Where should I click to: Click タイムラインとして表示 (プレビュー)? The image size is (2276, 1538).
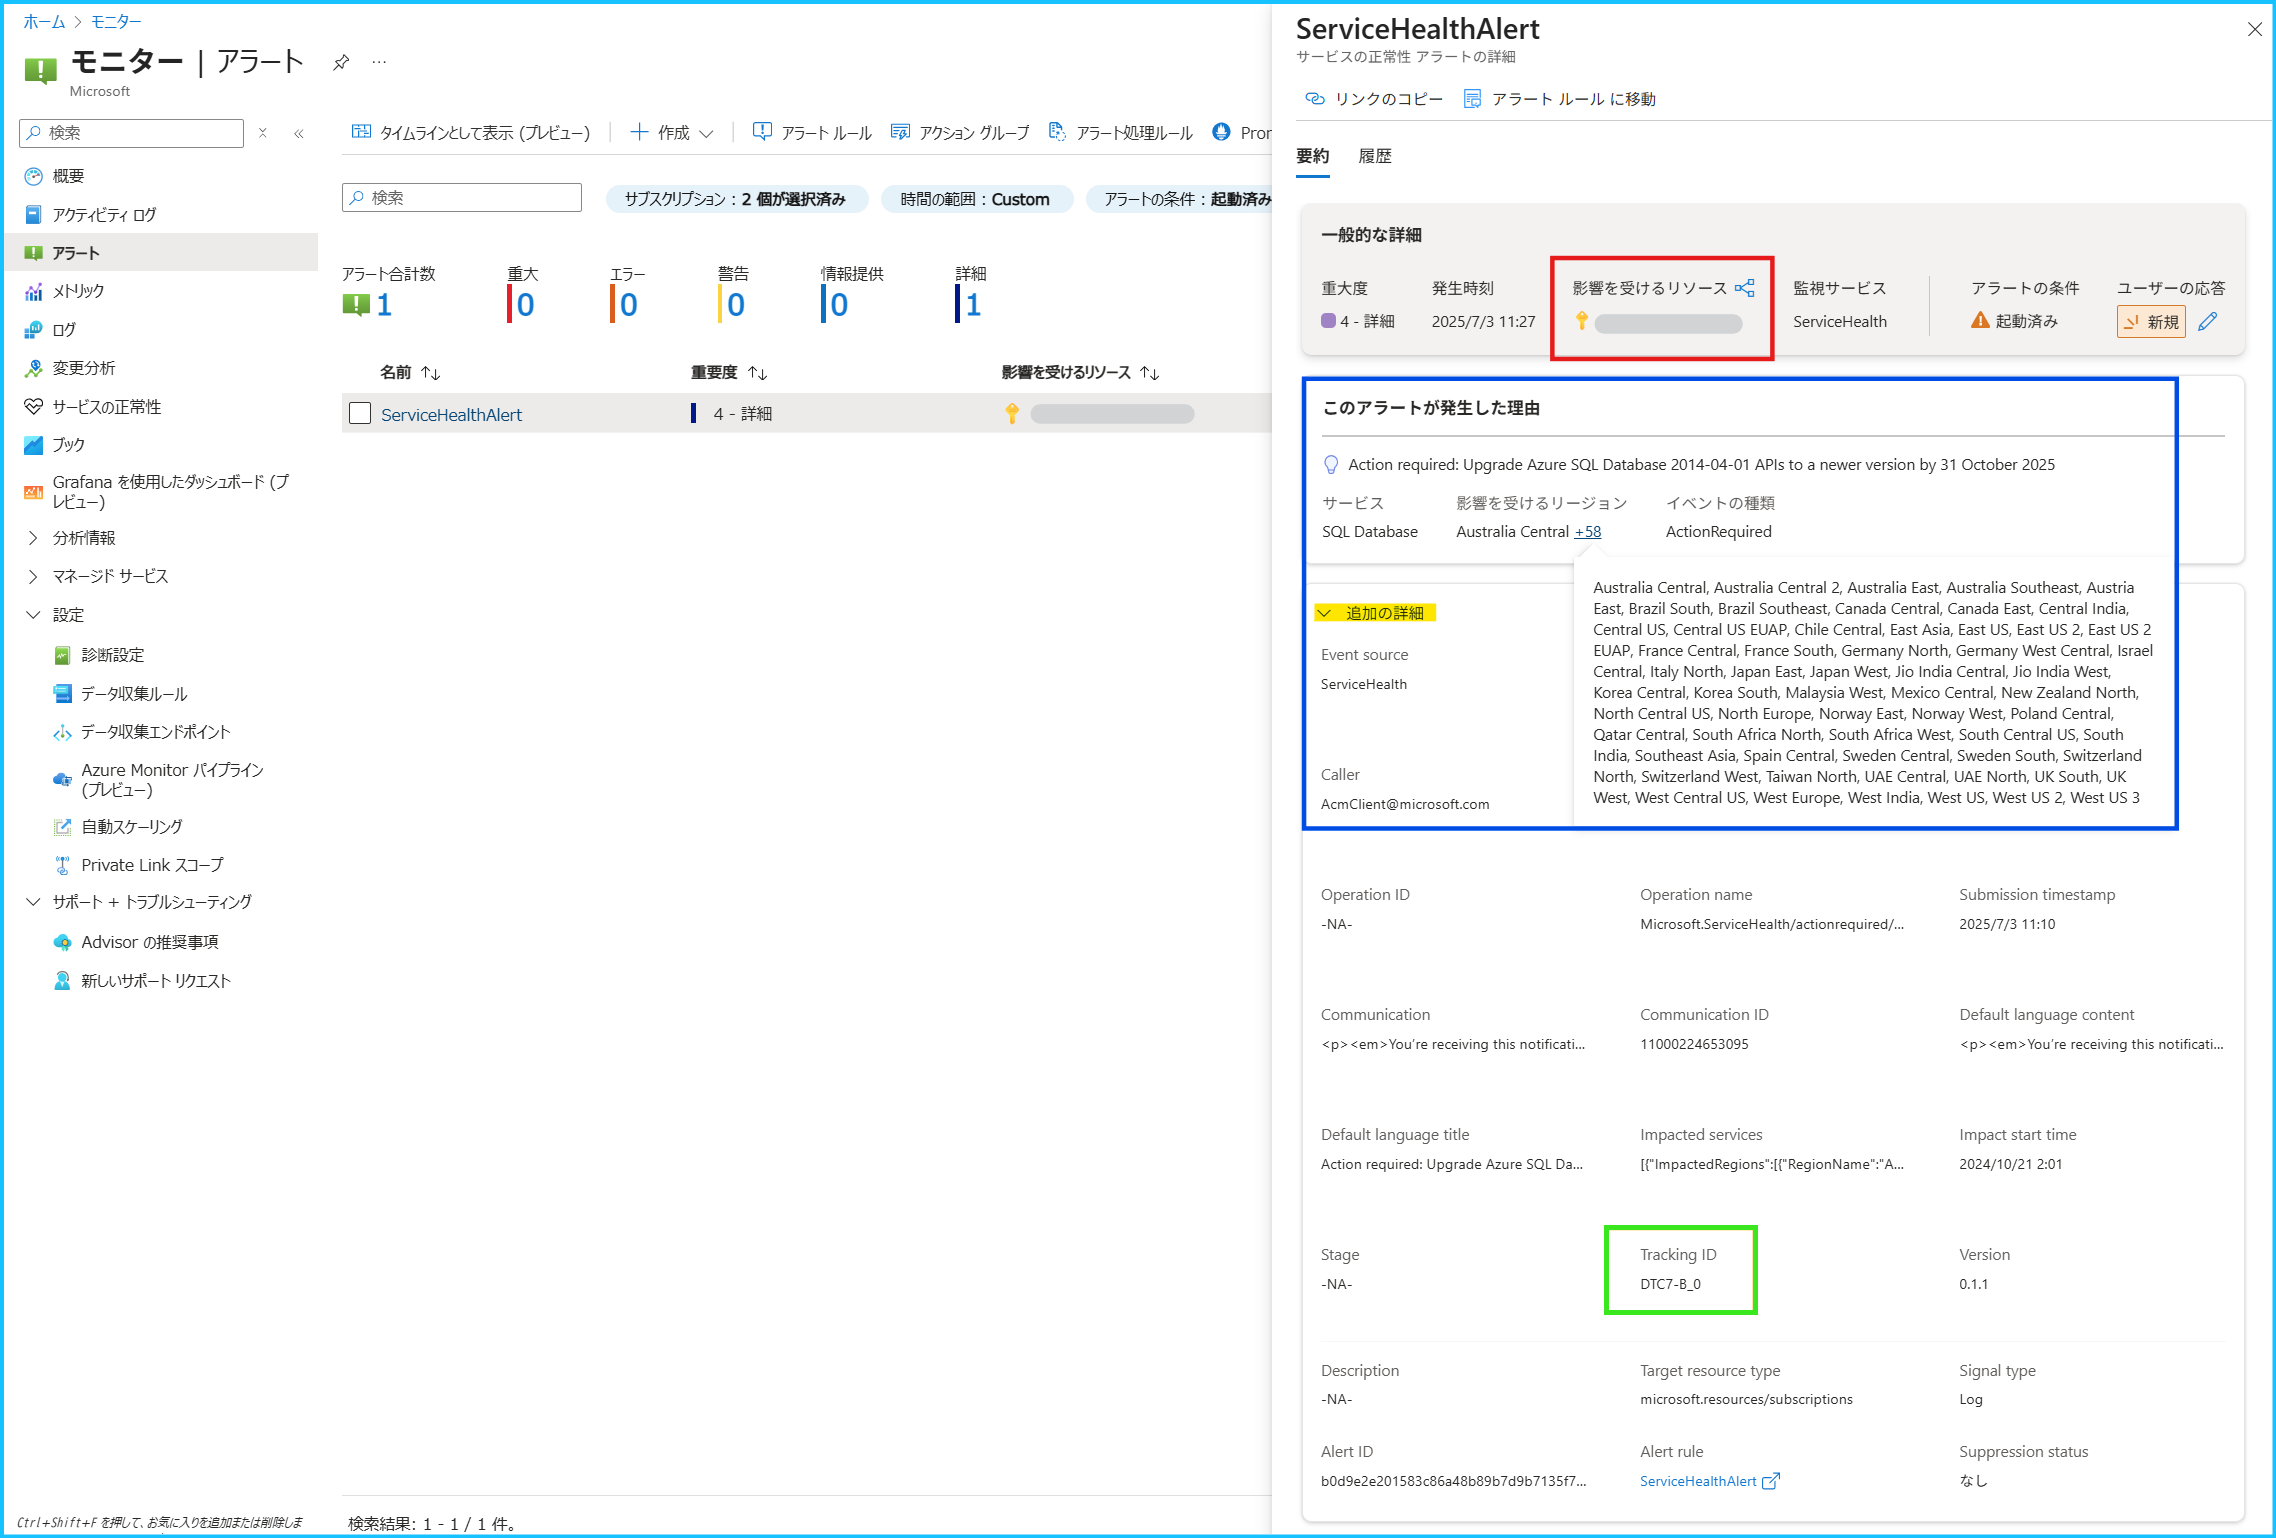(x=471, y=132)
